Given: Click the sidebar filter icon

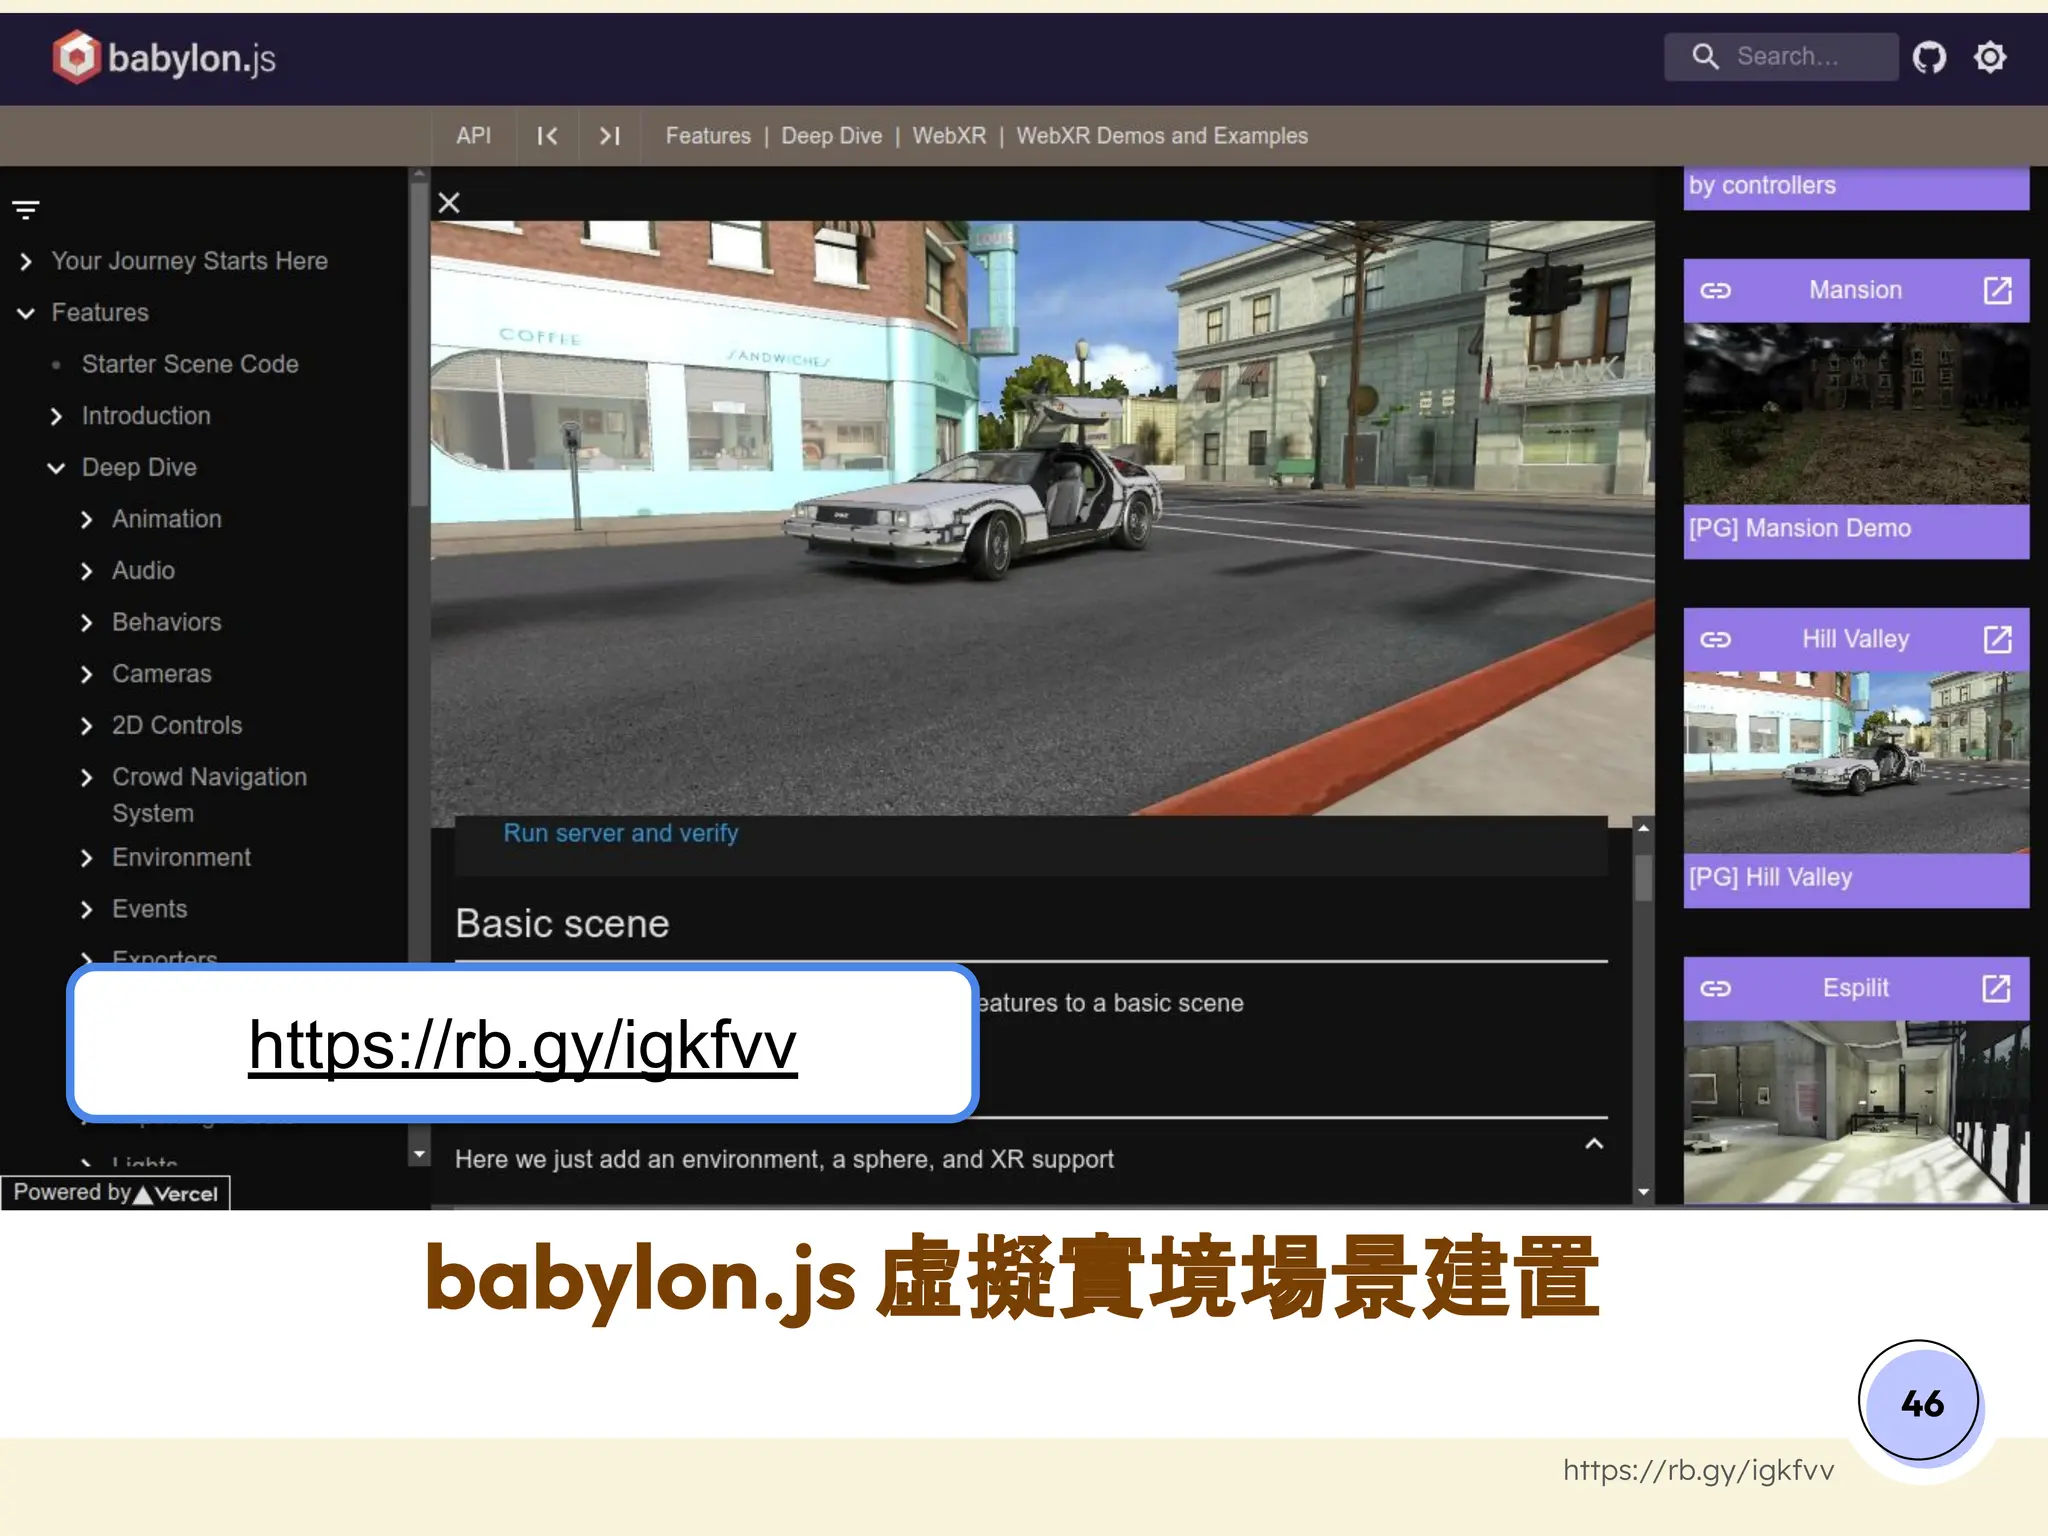Looking at the screenshot, I should point(26,210).
